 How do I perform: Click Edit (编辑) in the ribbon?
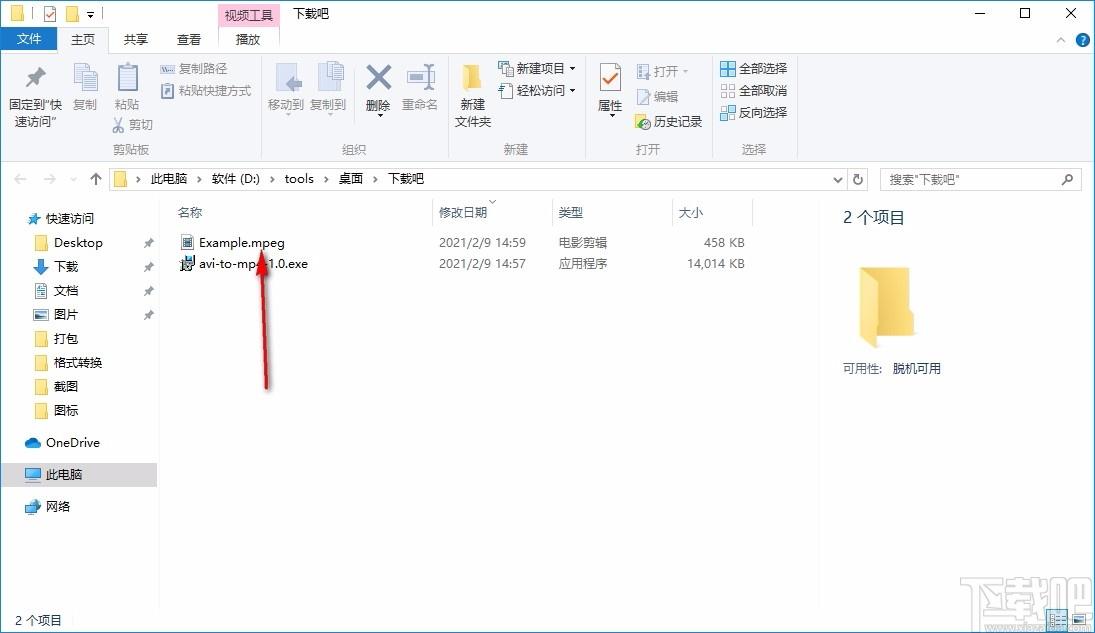pyautogui.click(x=657, y=96)
